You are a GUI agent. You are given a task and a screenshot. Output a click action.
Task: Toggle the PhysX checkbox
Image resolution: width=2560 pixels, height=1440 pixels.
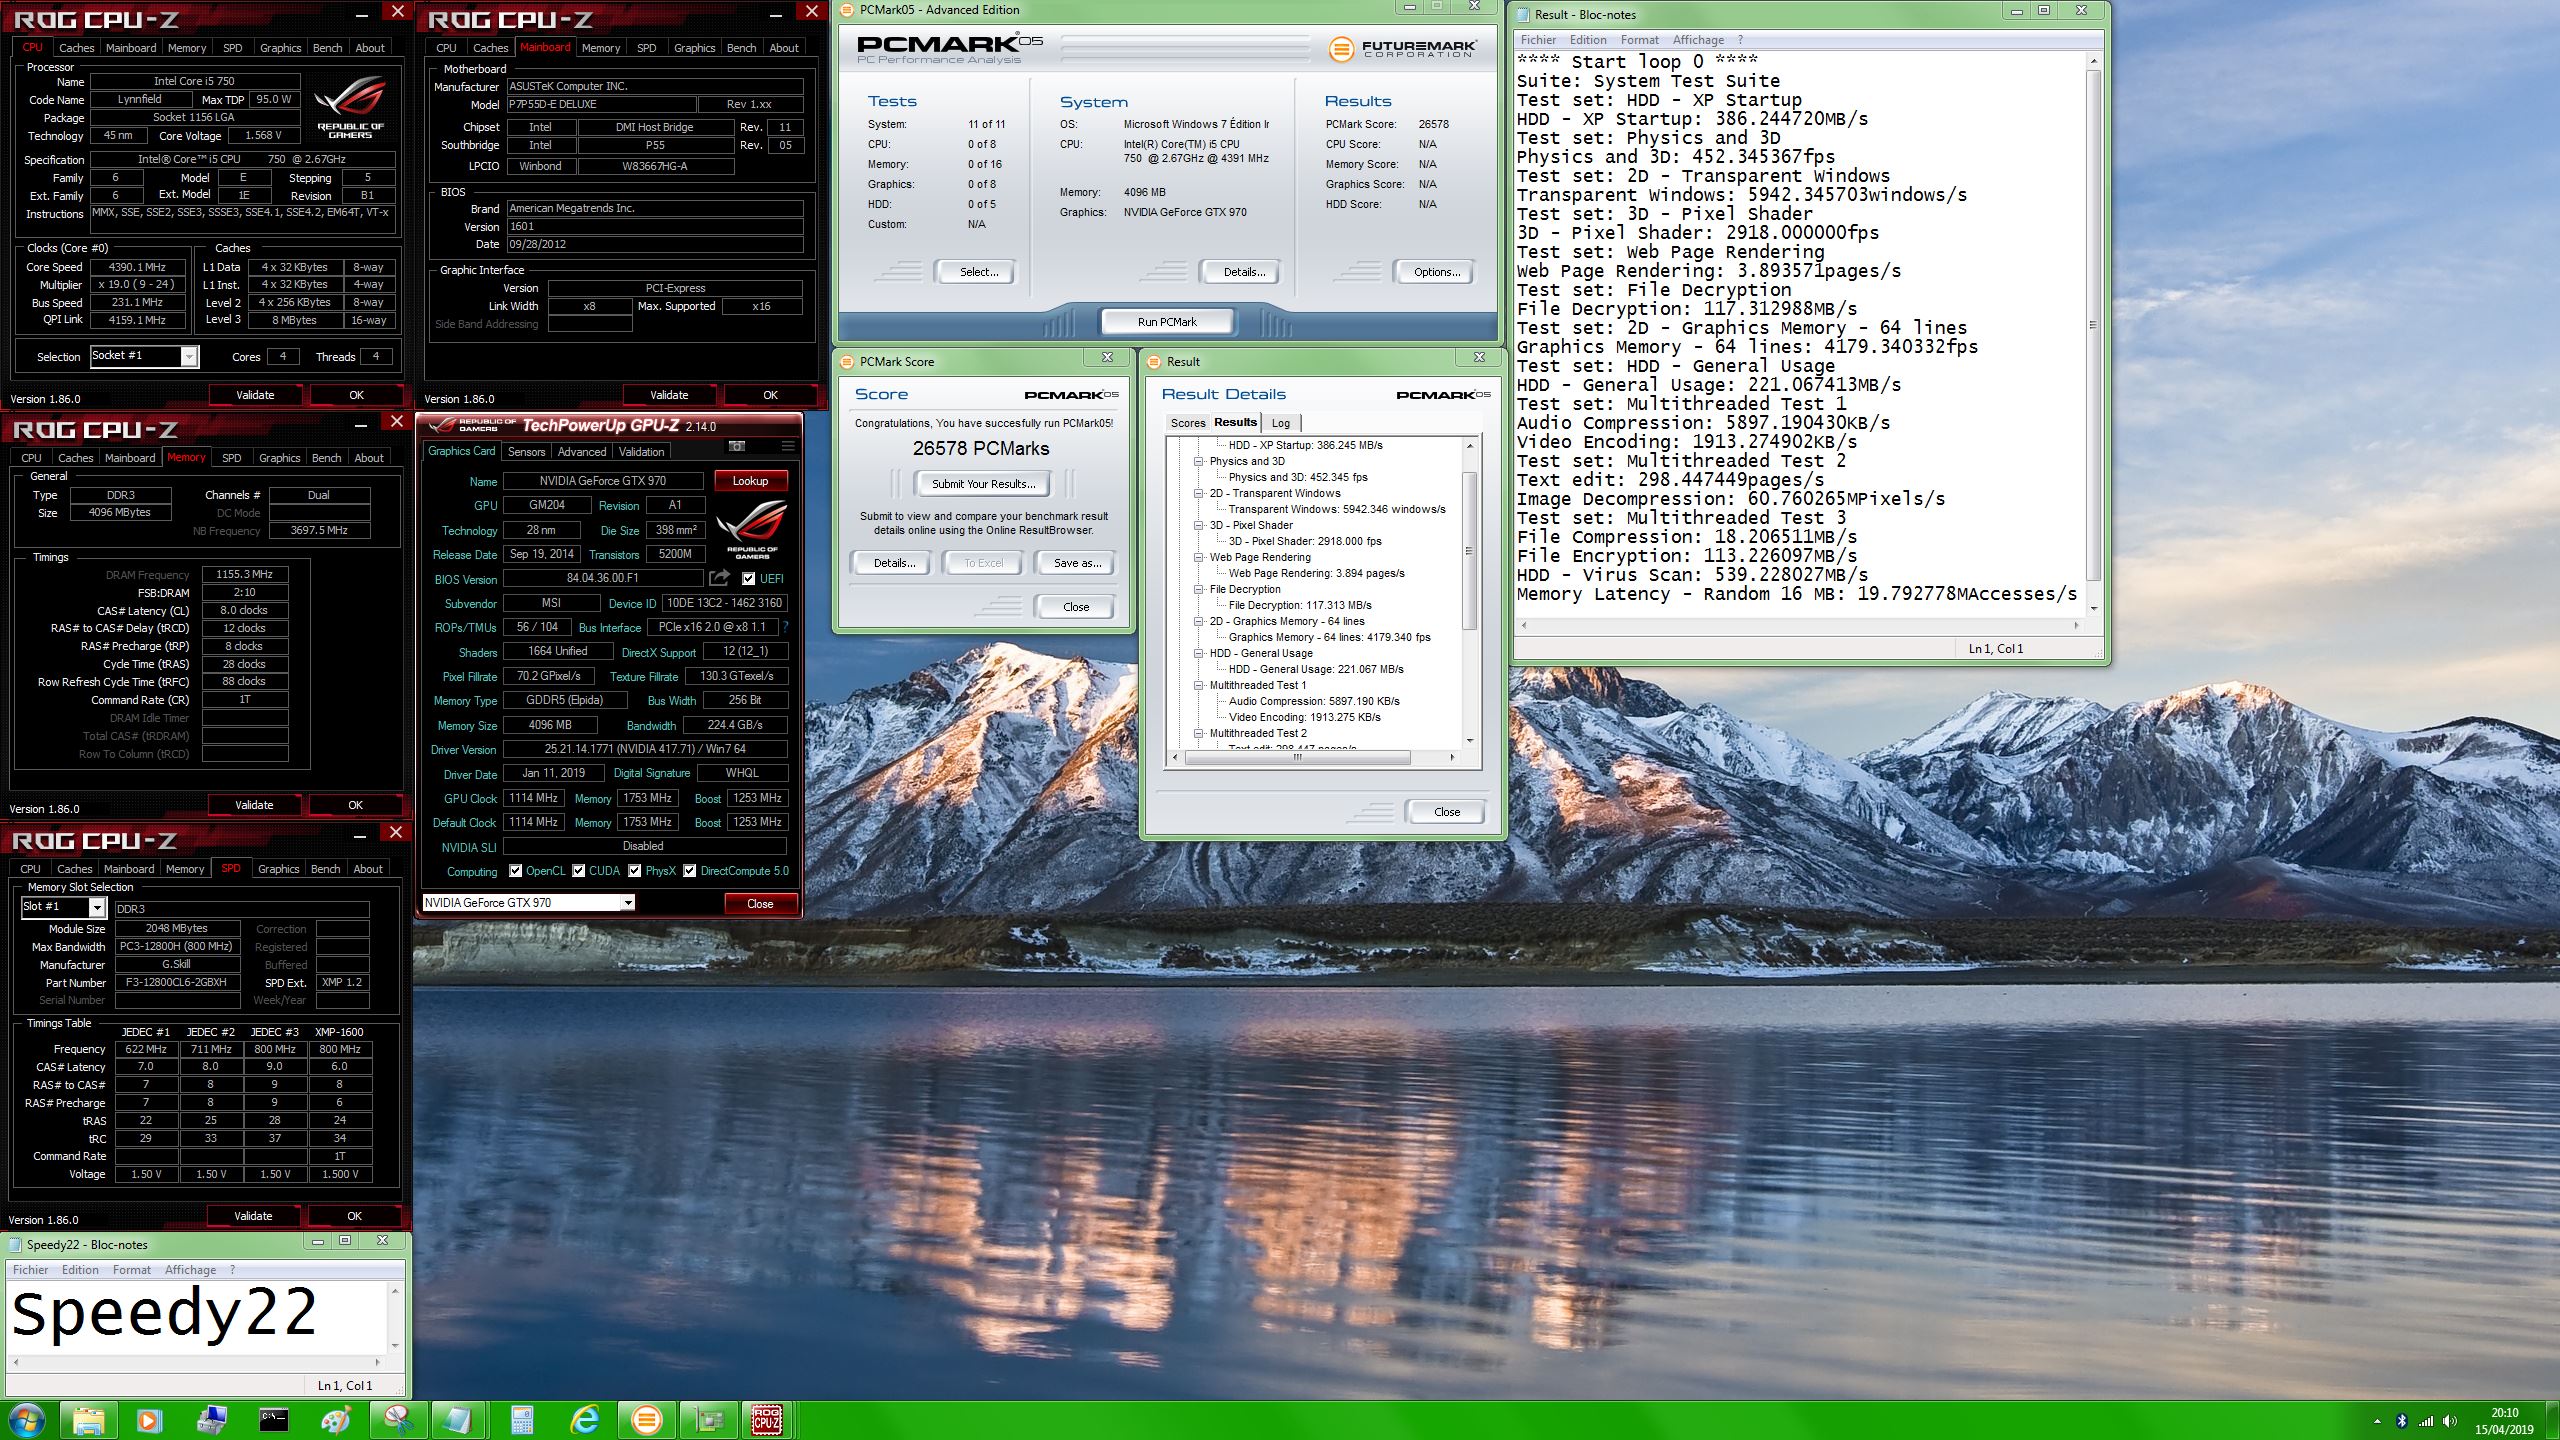[x=634, y=871]
